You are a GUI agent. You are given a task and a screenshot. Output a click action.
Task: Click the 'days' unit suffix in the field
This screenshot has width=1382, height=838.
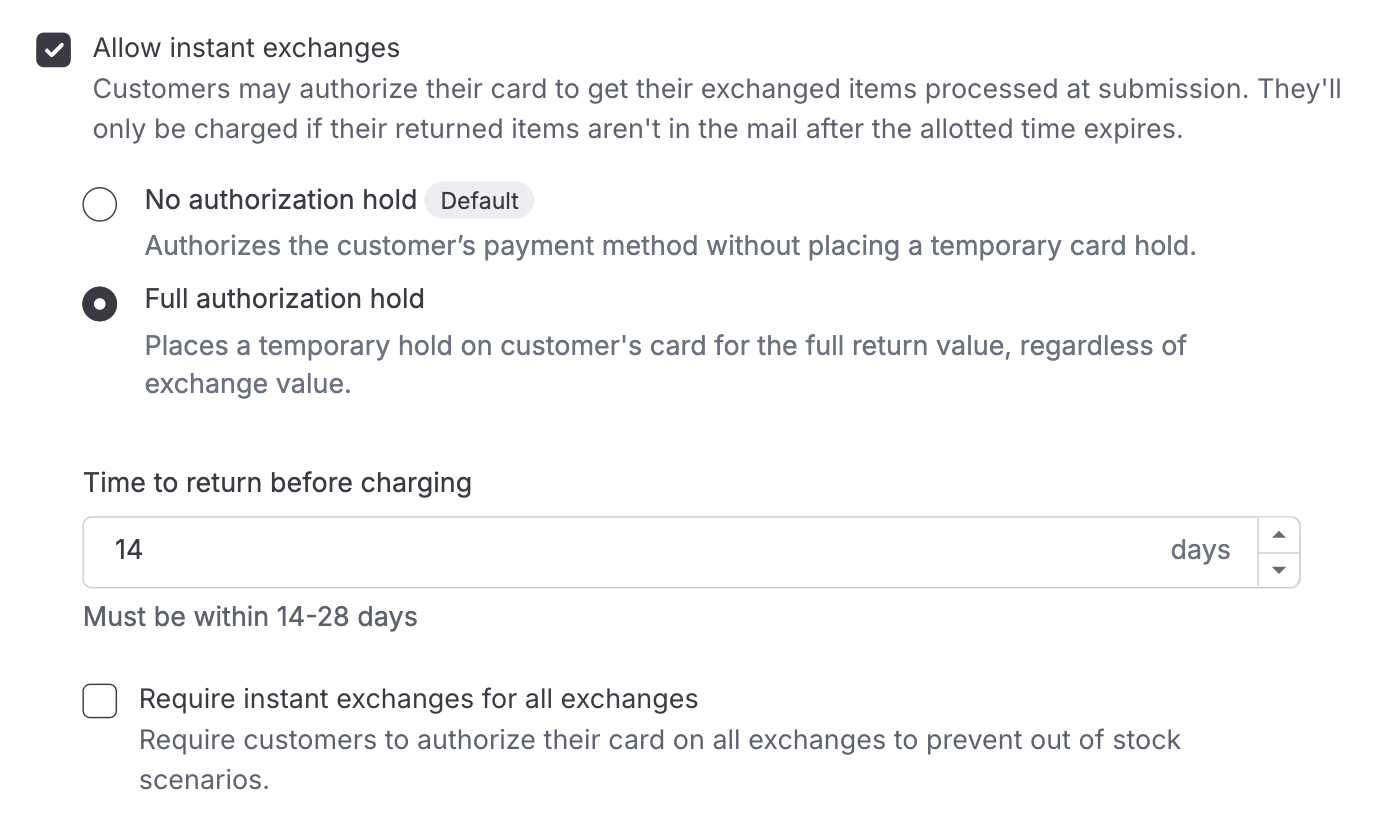pyautogui.click(x=1199, y=550)
